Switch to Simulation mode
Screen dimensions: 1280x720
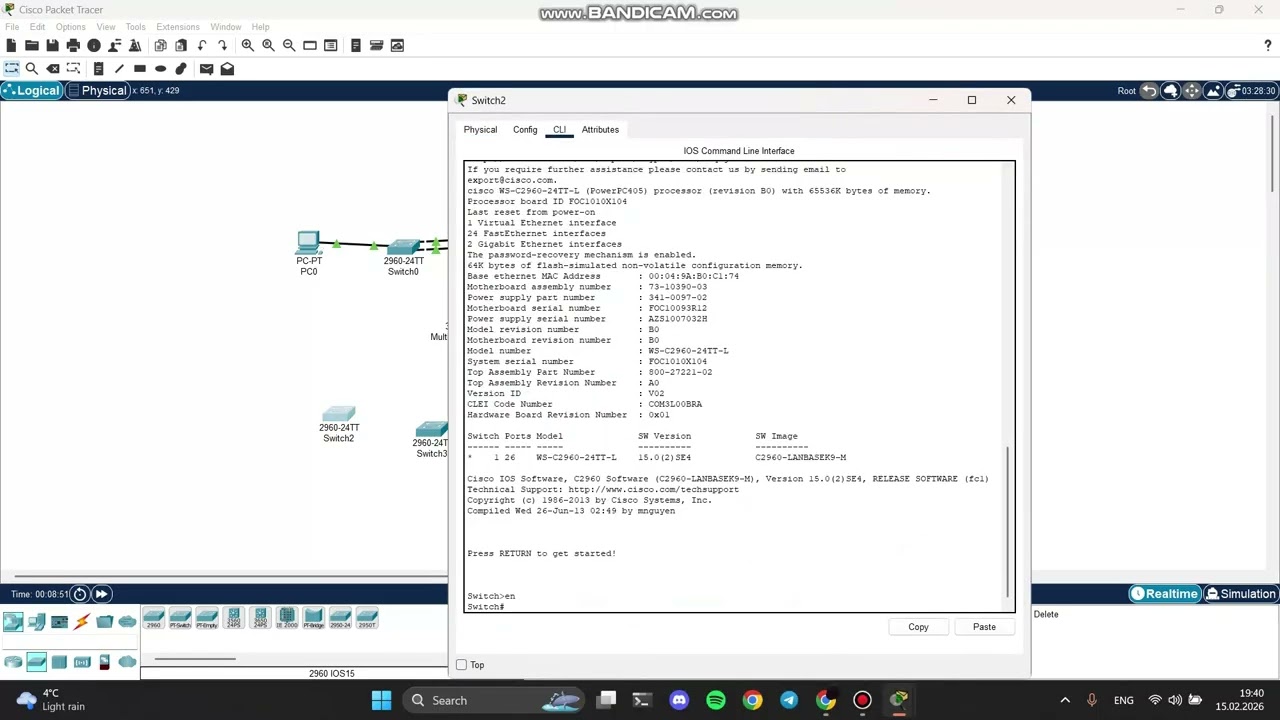click(x=1241, y=594)
